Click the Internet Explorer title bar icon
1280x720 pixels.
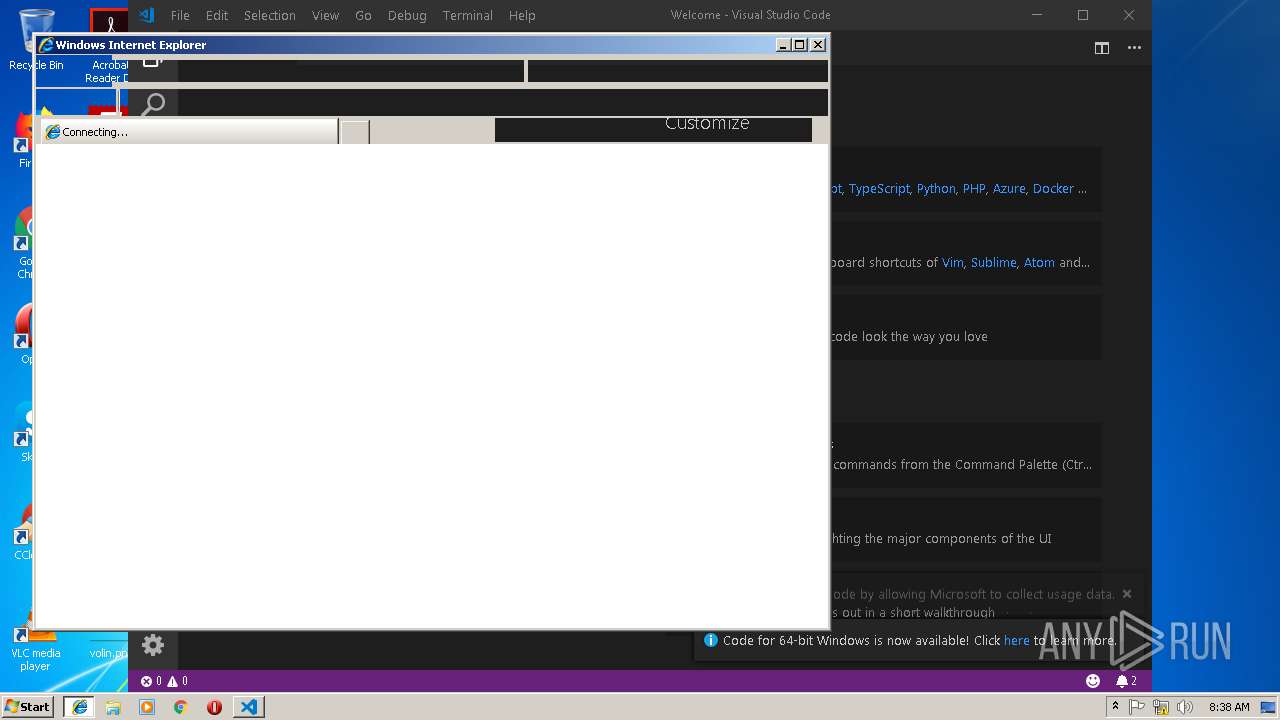click(x=46, y=45)
